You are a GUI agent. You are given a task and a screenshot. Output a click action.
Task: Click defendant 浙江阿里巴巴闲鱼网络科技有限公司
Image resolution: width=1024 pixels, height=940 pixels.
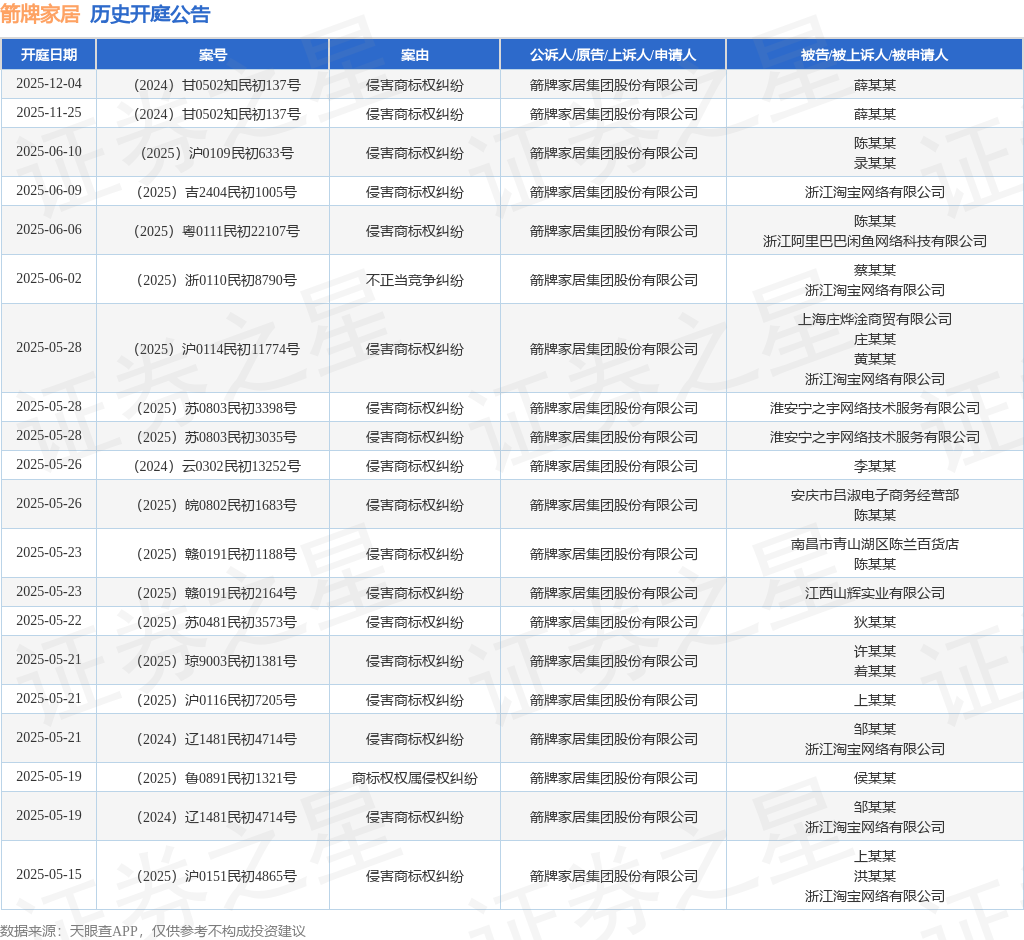tap(874, 241)
